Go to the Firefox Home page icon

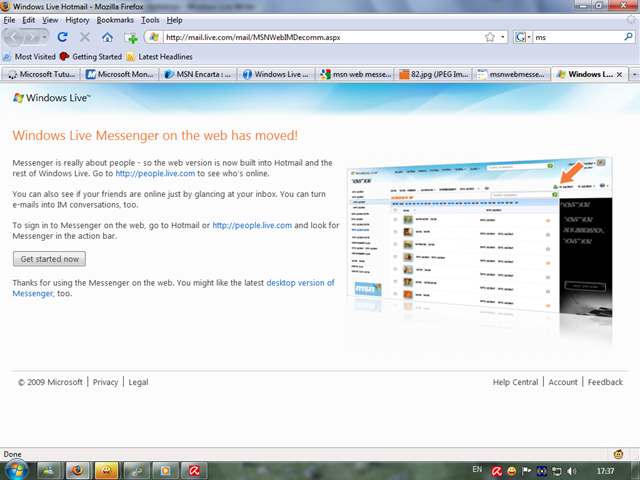pyautogui.click(x=107, y=37)
